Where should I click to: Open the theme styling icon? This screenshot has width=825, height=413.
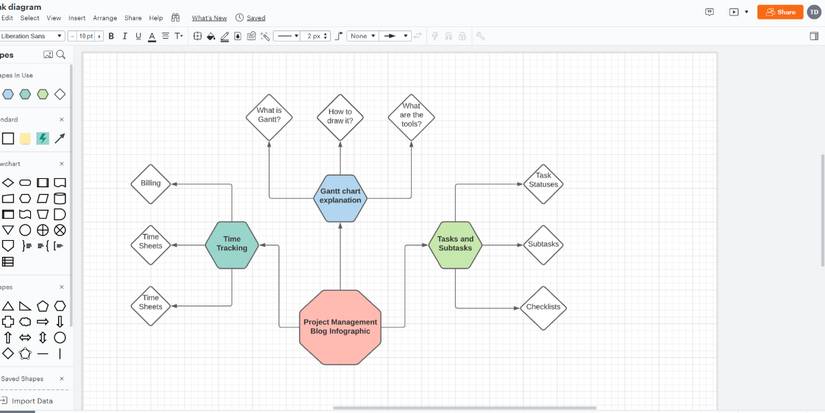click(251, 36)
